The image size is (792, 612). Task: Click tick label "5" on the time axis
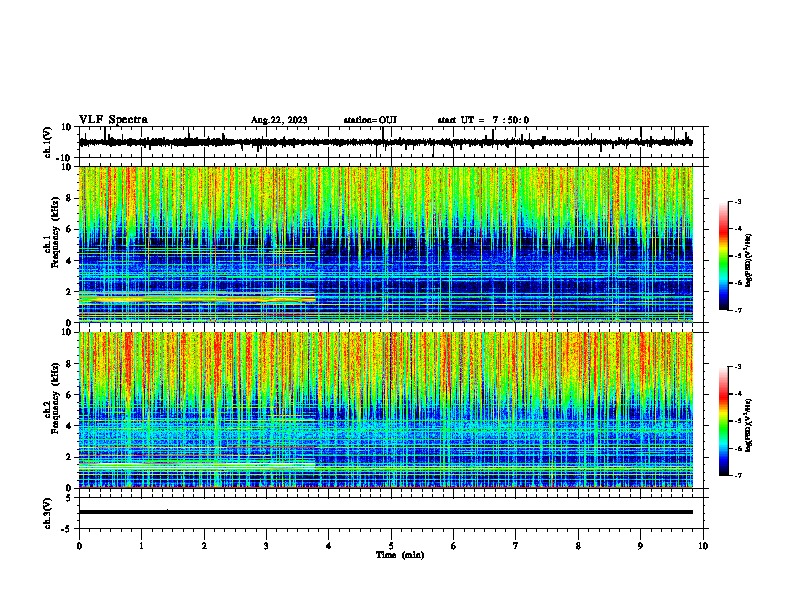click(391, 546)
